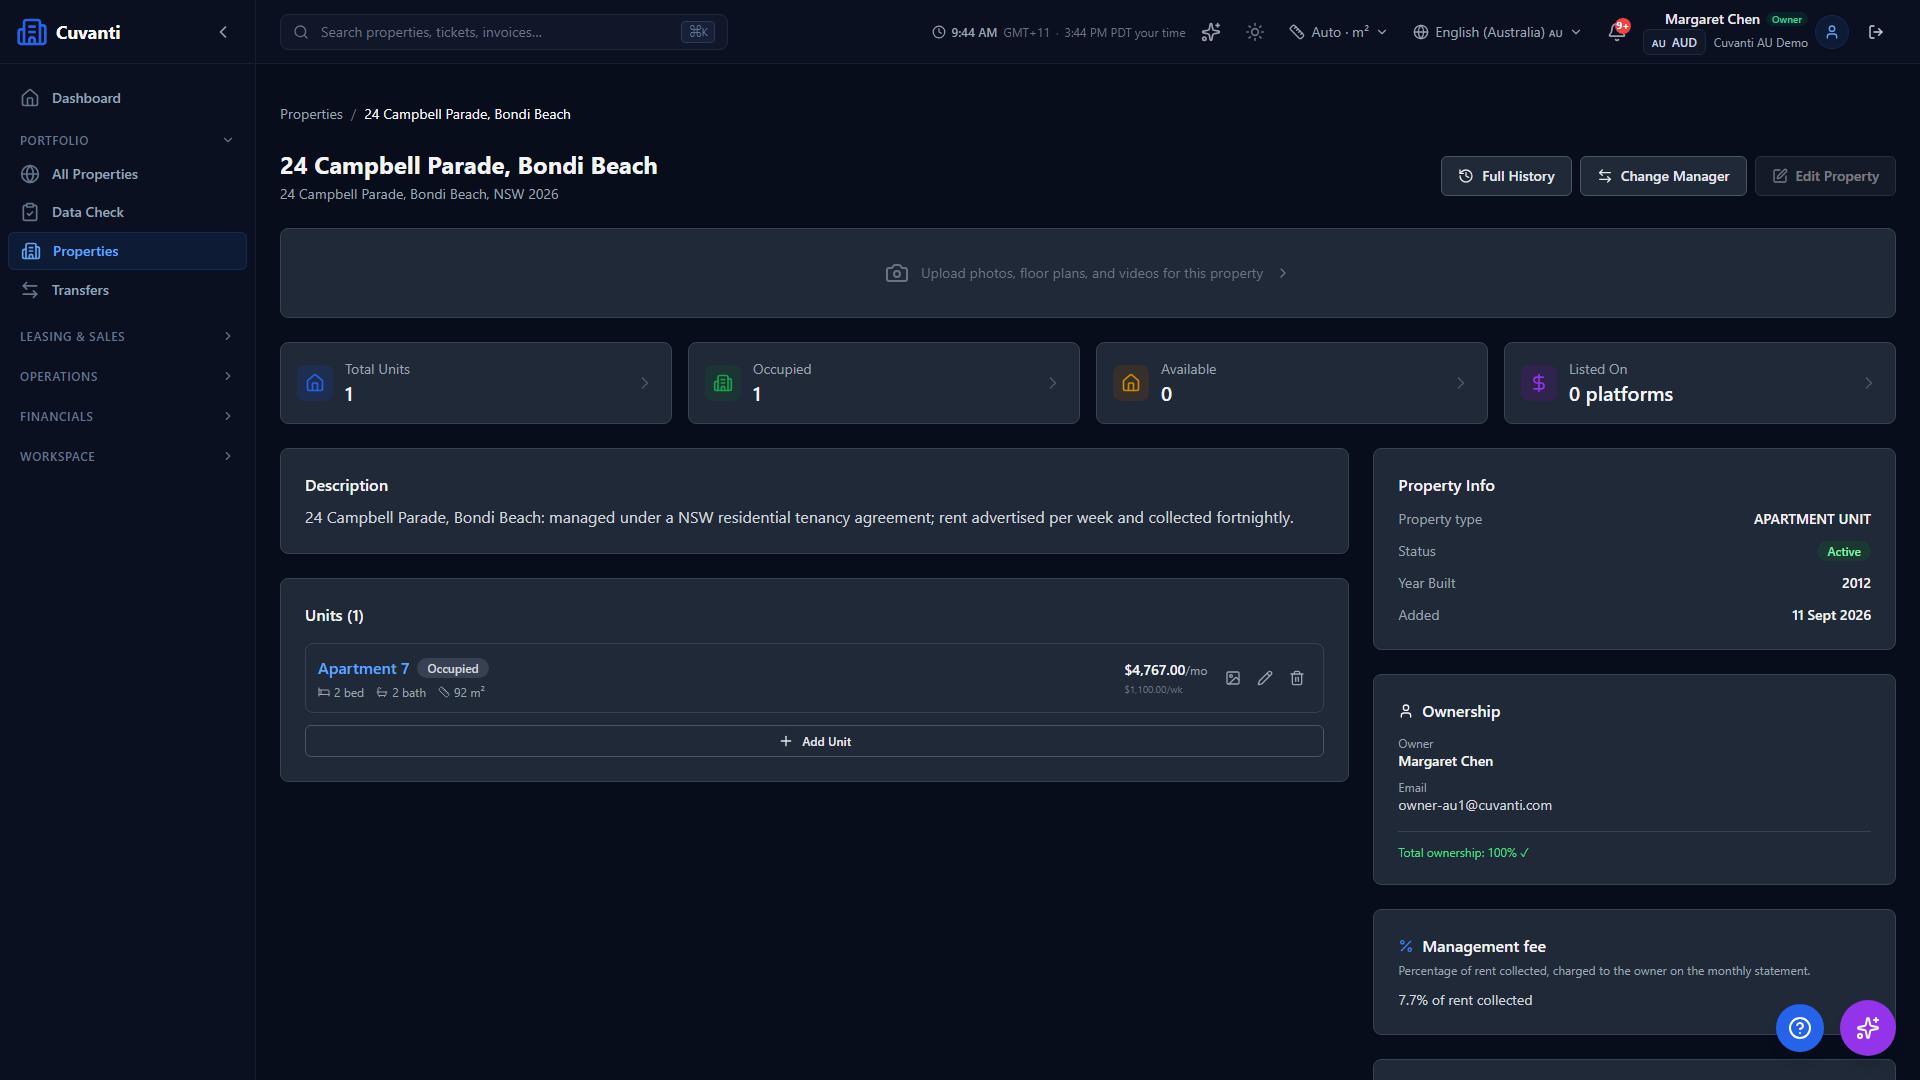Open the Total Units card
Screen dimensions: 1920x1080
pyautogui.click(x=476, y=383)
